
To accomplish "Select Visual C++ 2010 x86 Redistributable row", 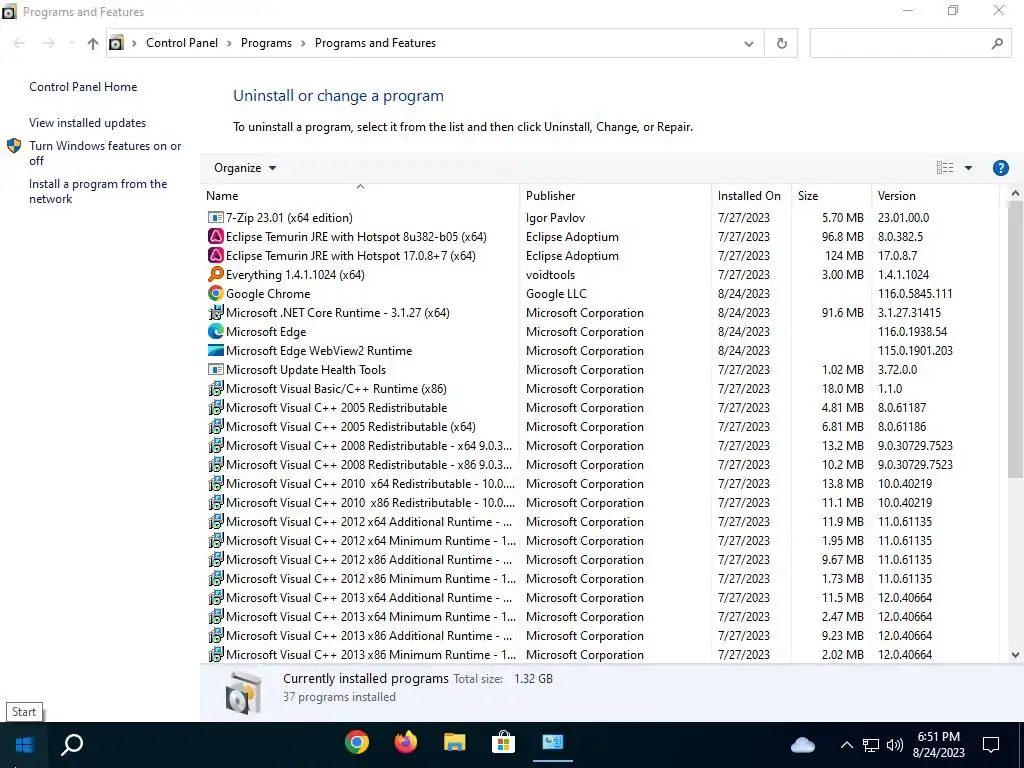I will pos(601,503).
